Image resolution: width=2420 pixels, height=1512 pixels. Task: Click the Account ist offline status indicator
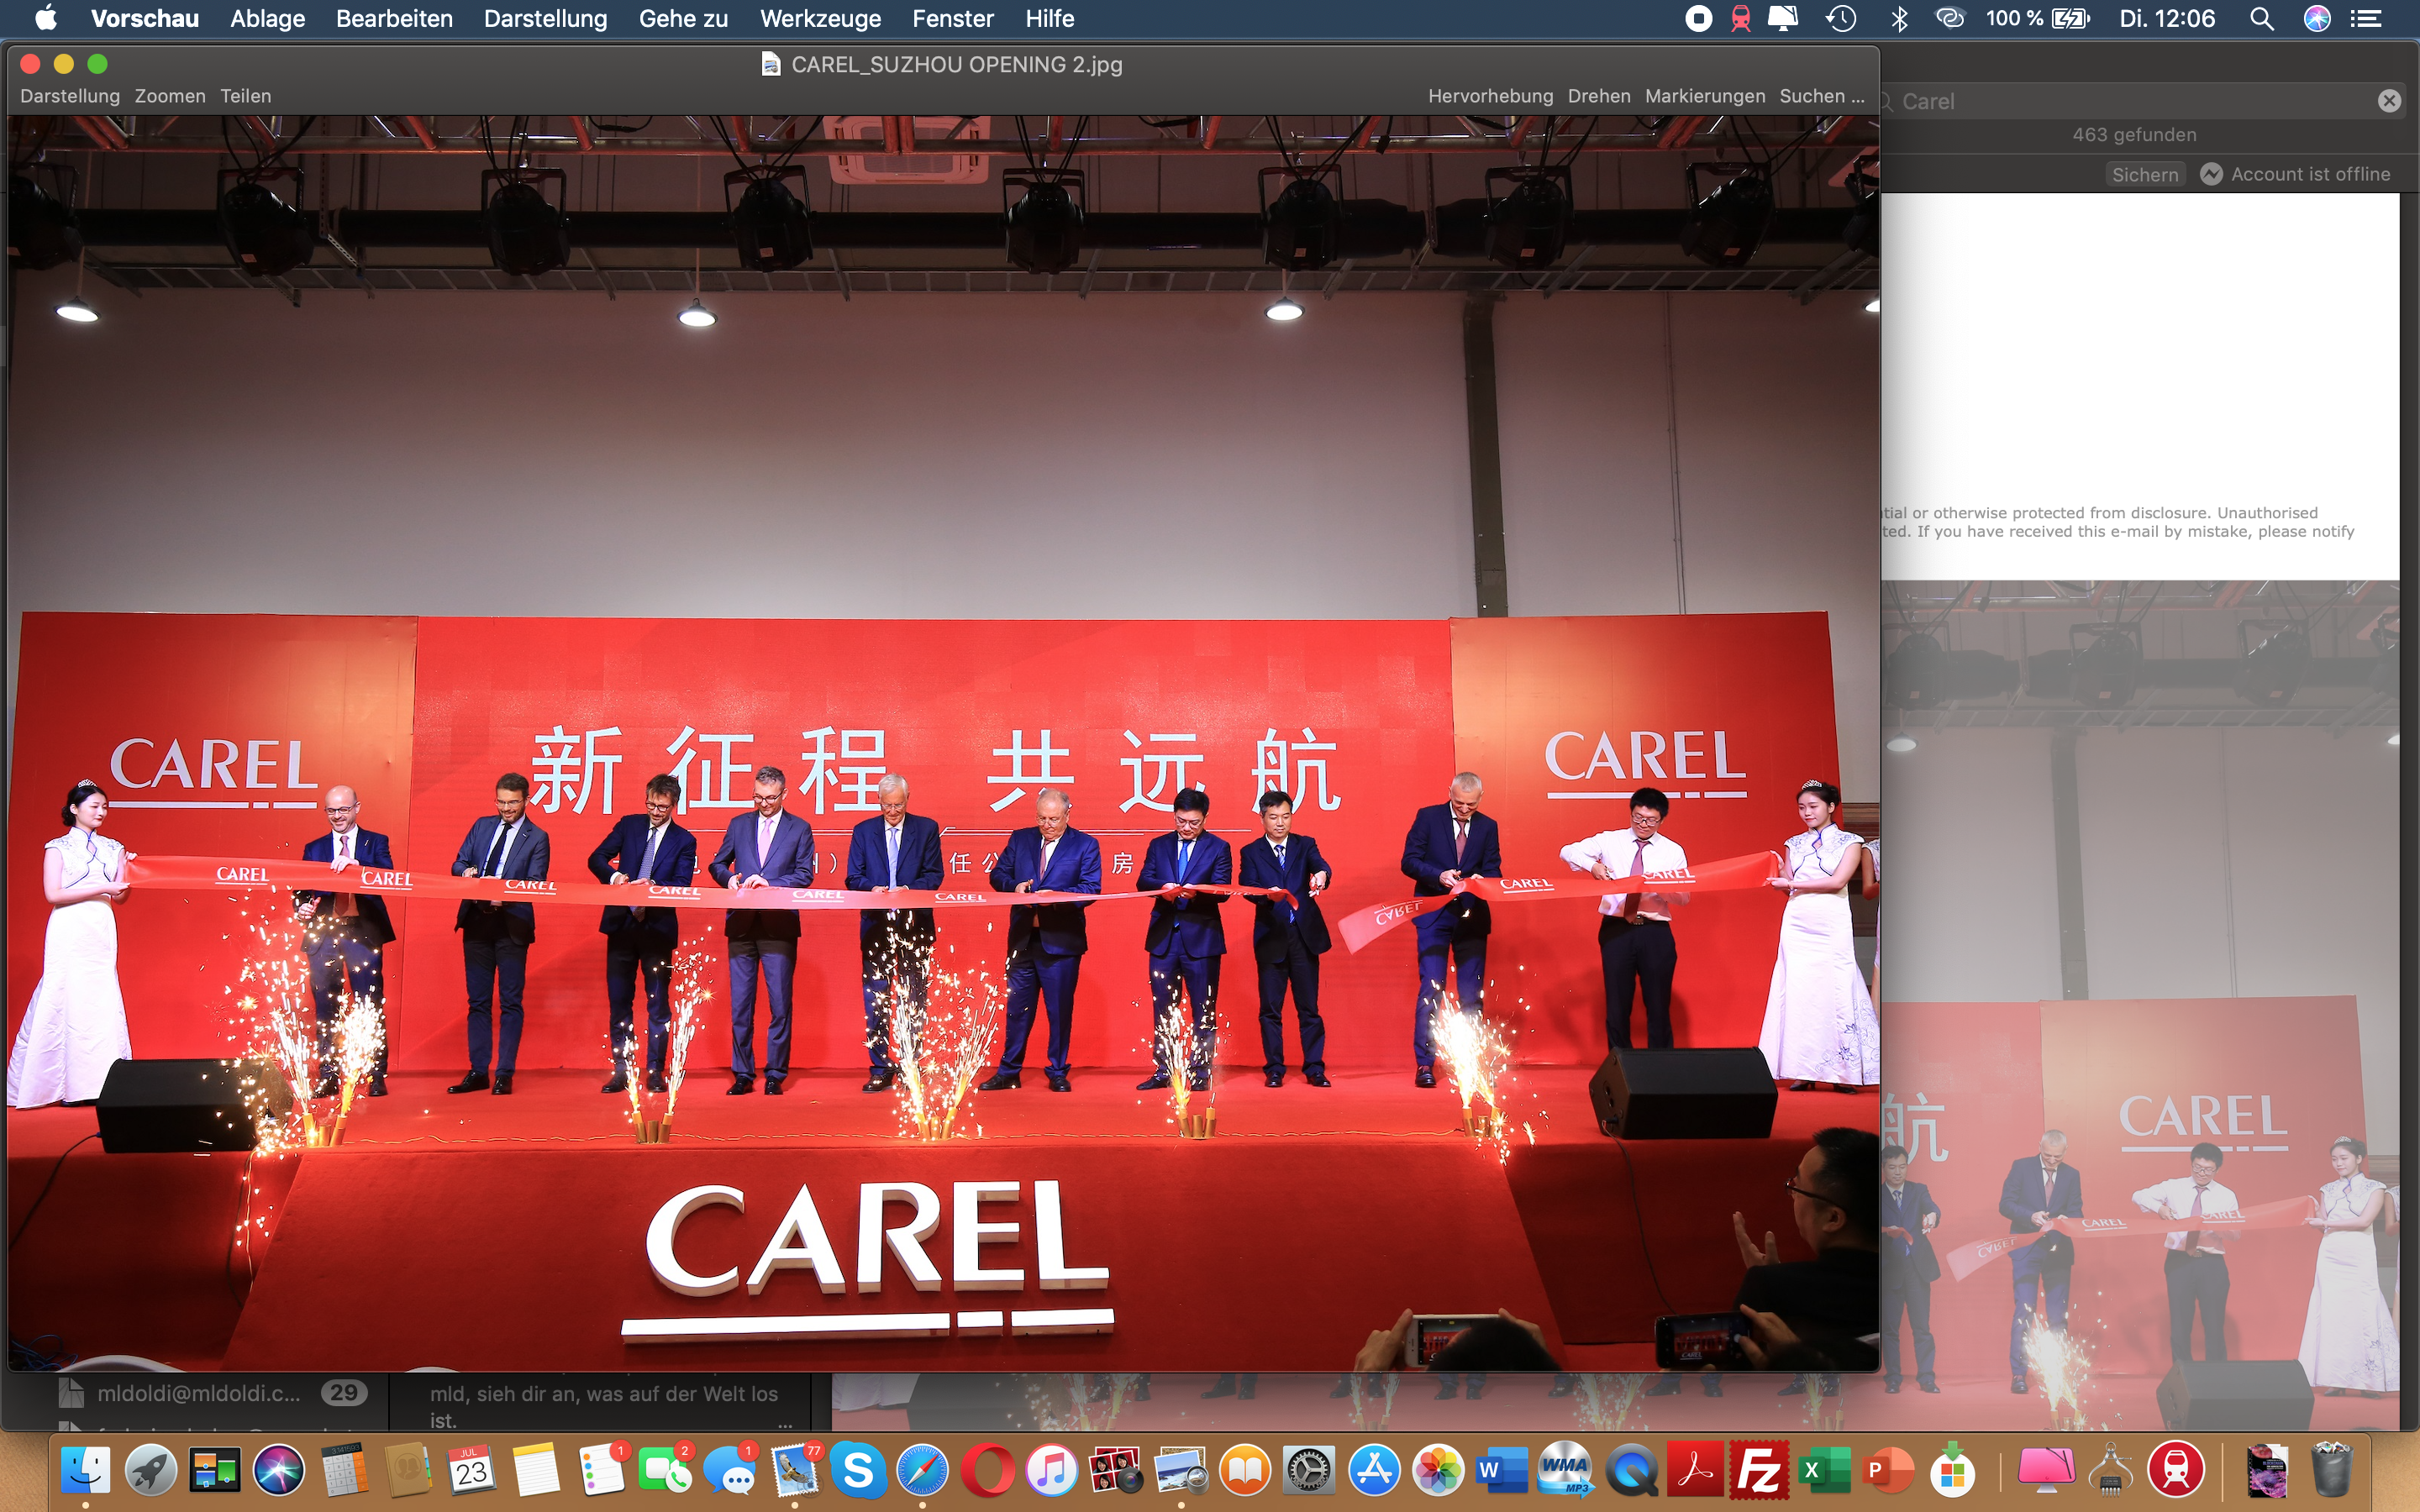click(x=2295, y=174)
